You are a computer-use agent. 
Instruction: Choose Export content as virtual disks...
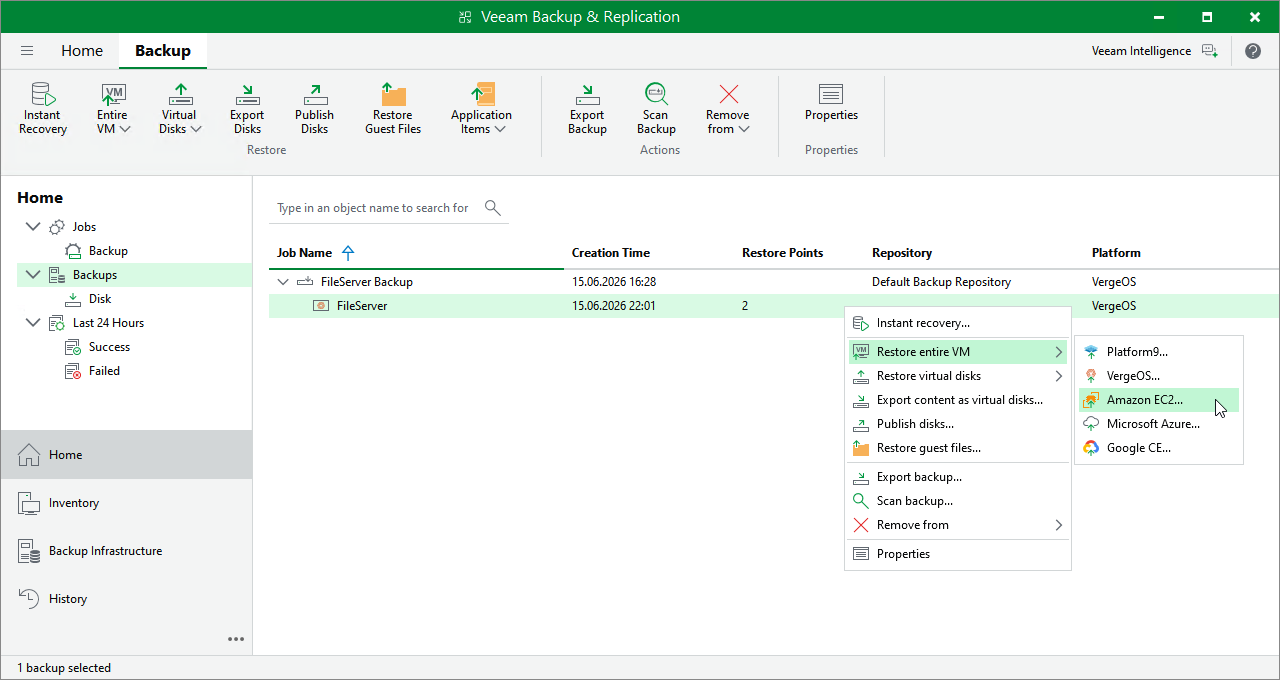click(958, 400)
